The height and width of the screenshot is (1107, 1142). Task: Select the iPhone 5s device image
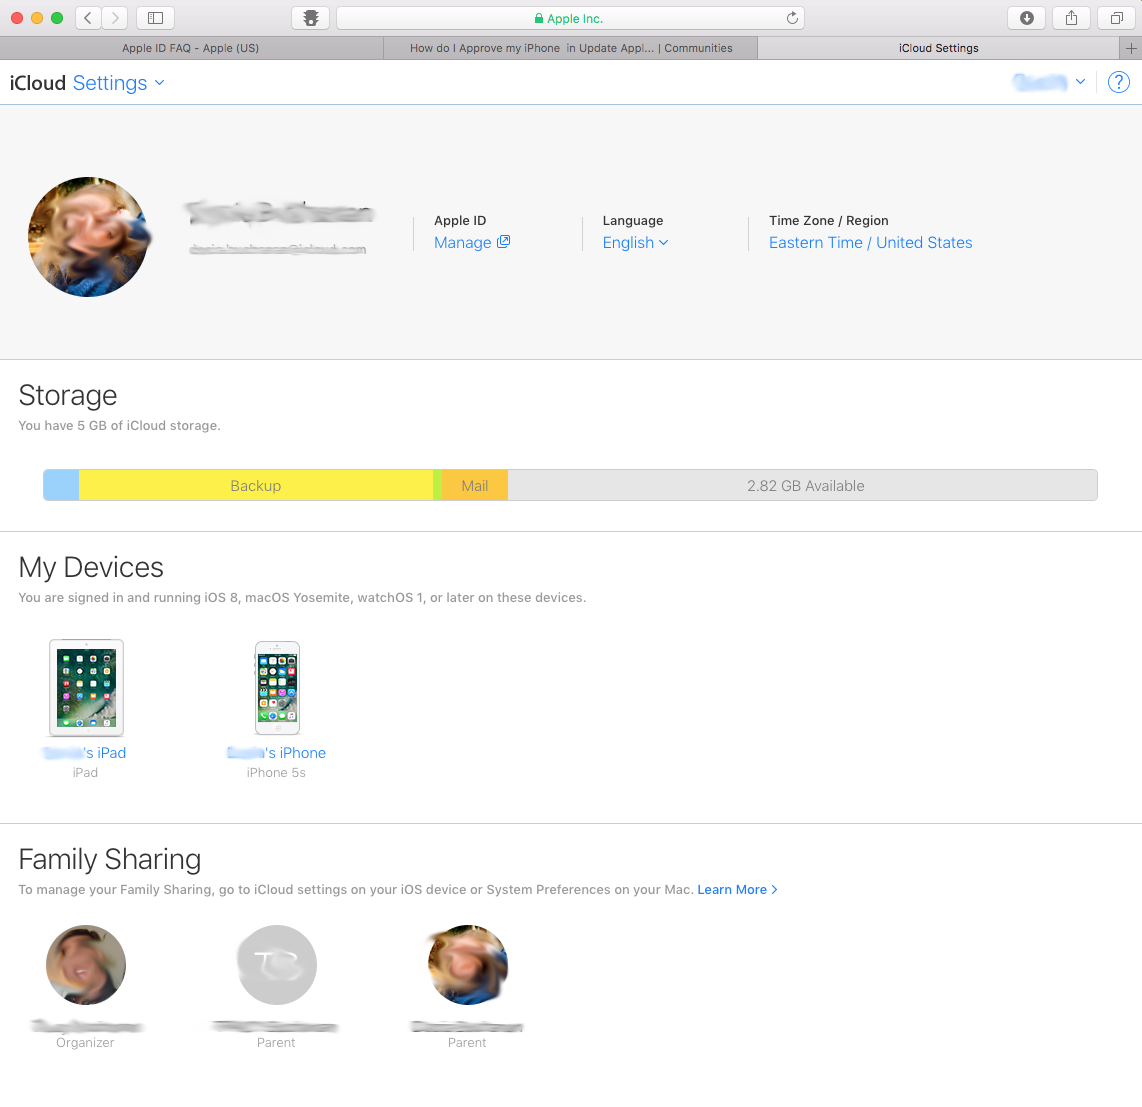pyautogui.click(x=277, y=688)
